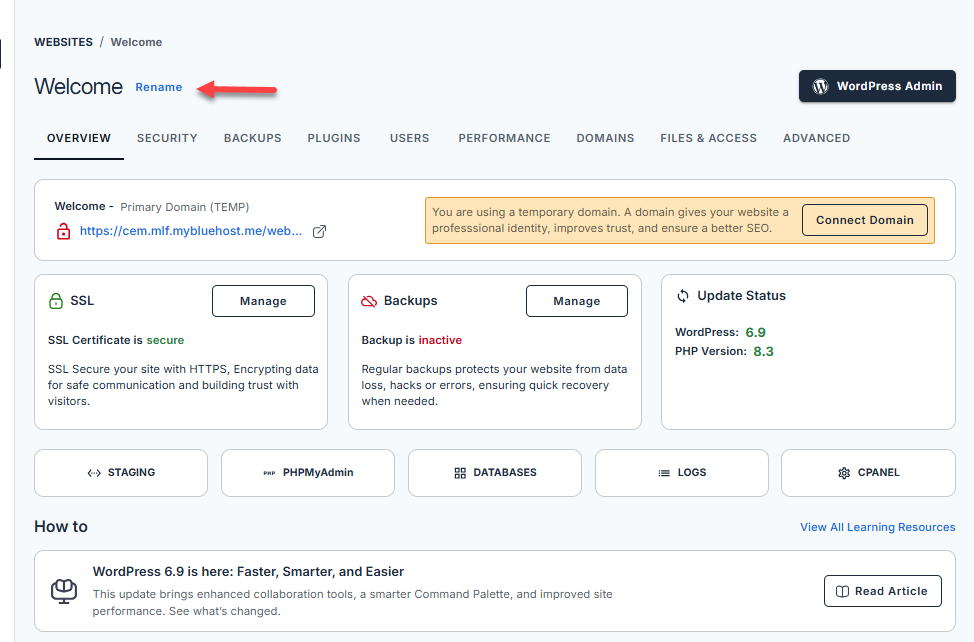Screen dimensions: 974x642
Task: Open STAGING tool
Action: pyautogui.click(x=121, y=473)
